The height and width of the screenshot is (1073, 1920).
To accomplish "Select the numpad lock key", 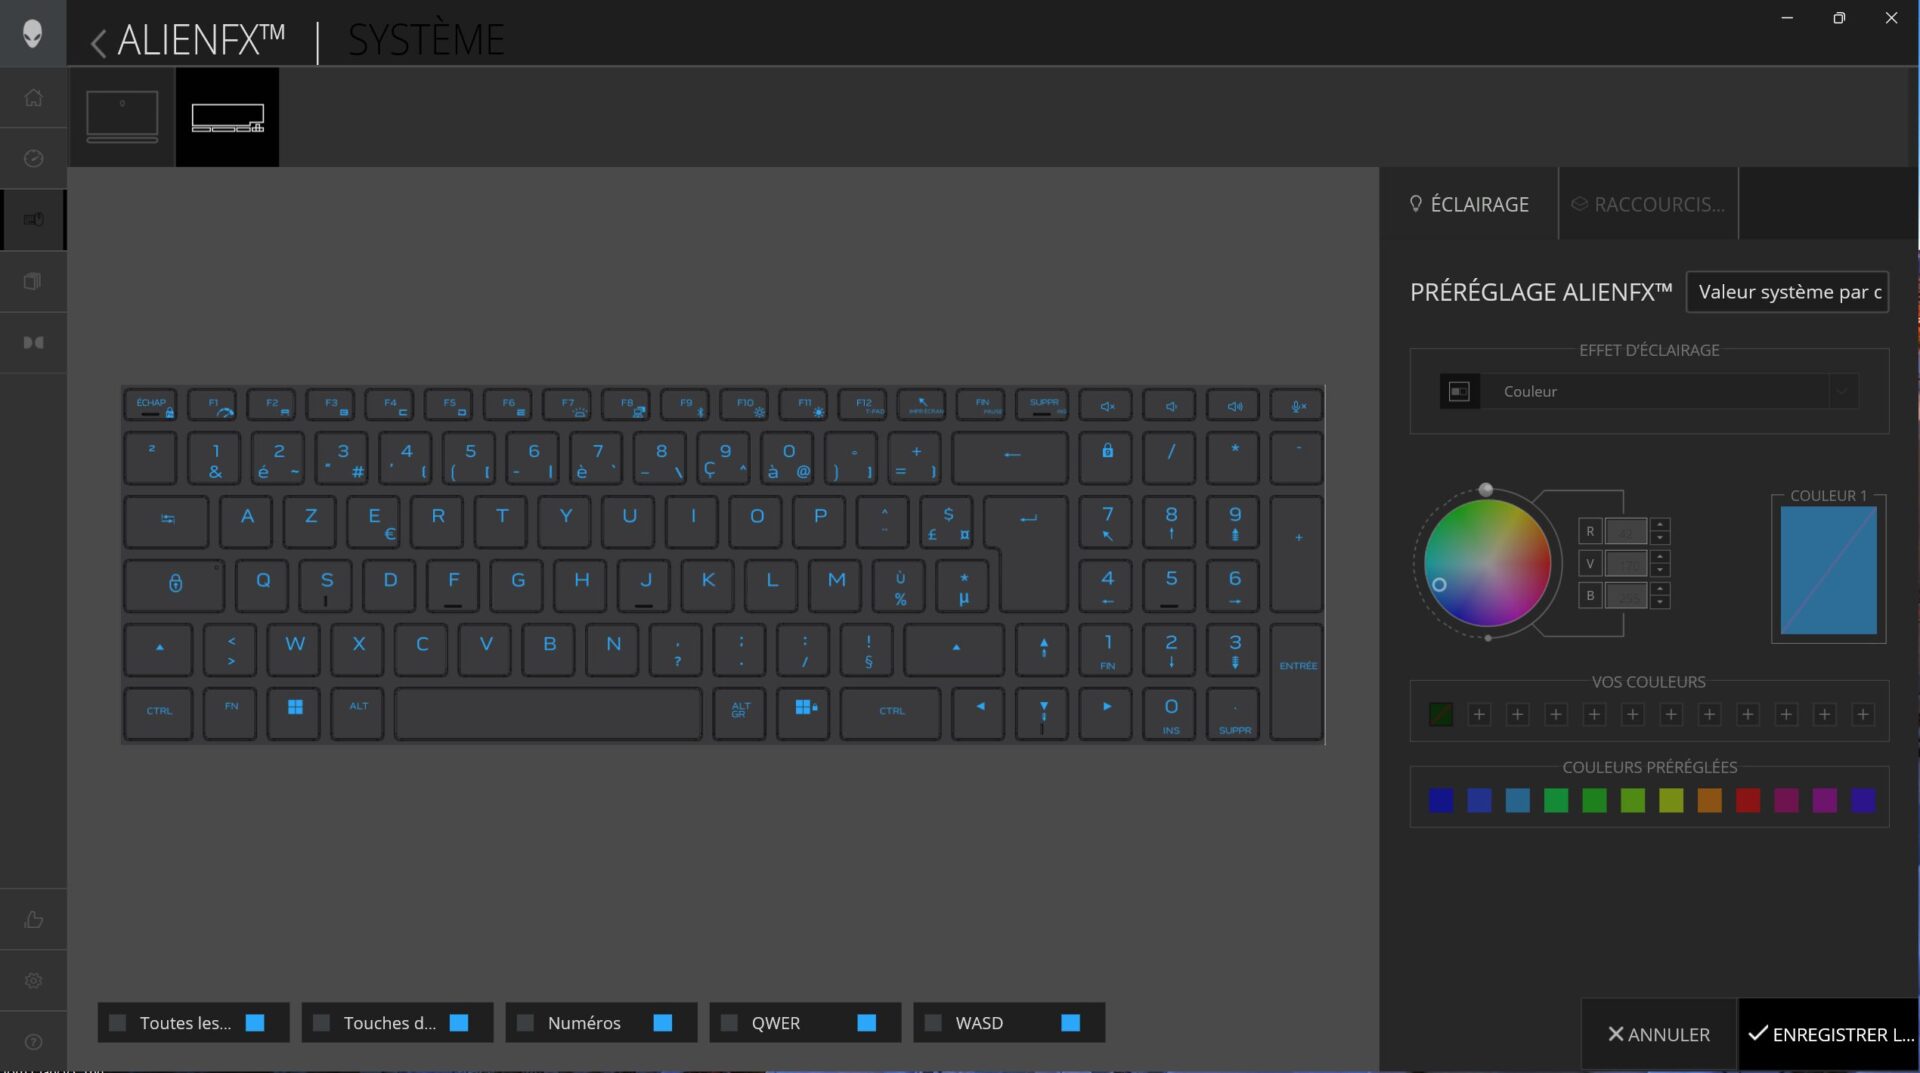I will tap(1107, 458).
